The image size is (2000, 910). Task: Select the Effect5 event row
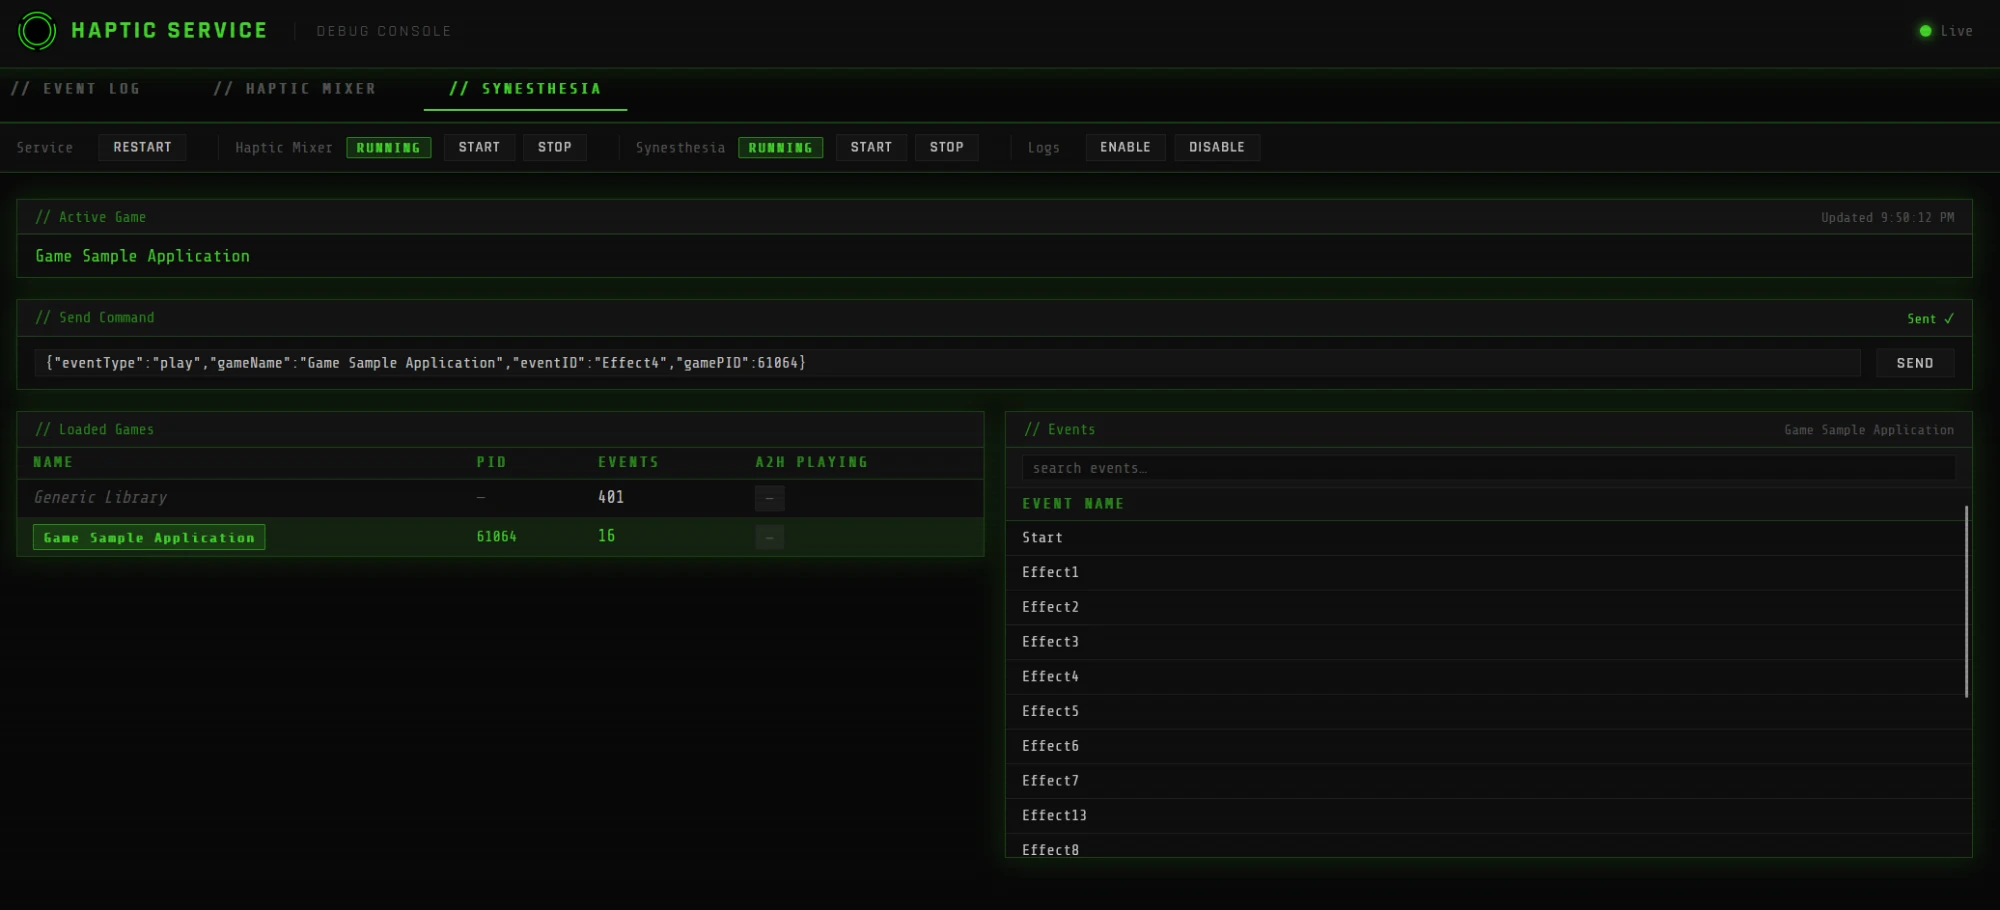[1488, 711]
